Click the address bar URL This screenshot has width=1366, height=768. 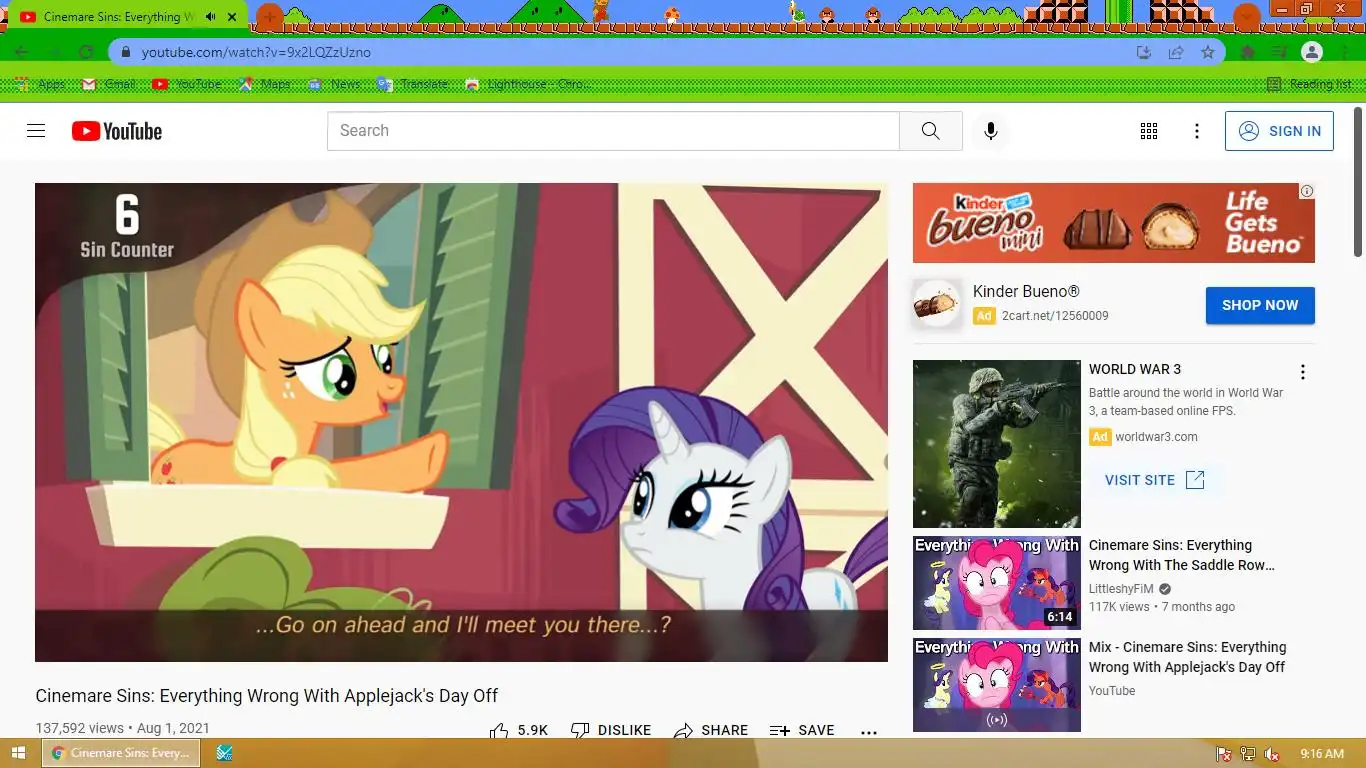tap(256, 52)
